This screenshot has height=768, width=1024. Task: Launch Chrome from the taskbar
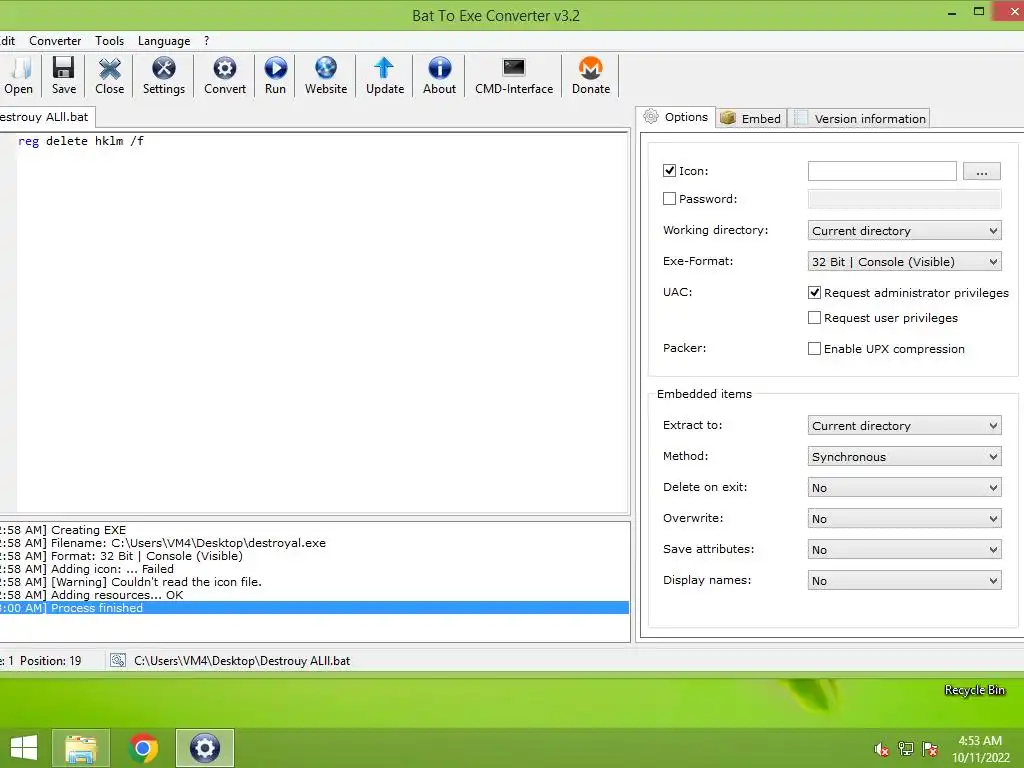(143, 748)
